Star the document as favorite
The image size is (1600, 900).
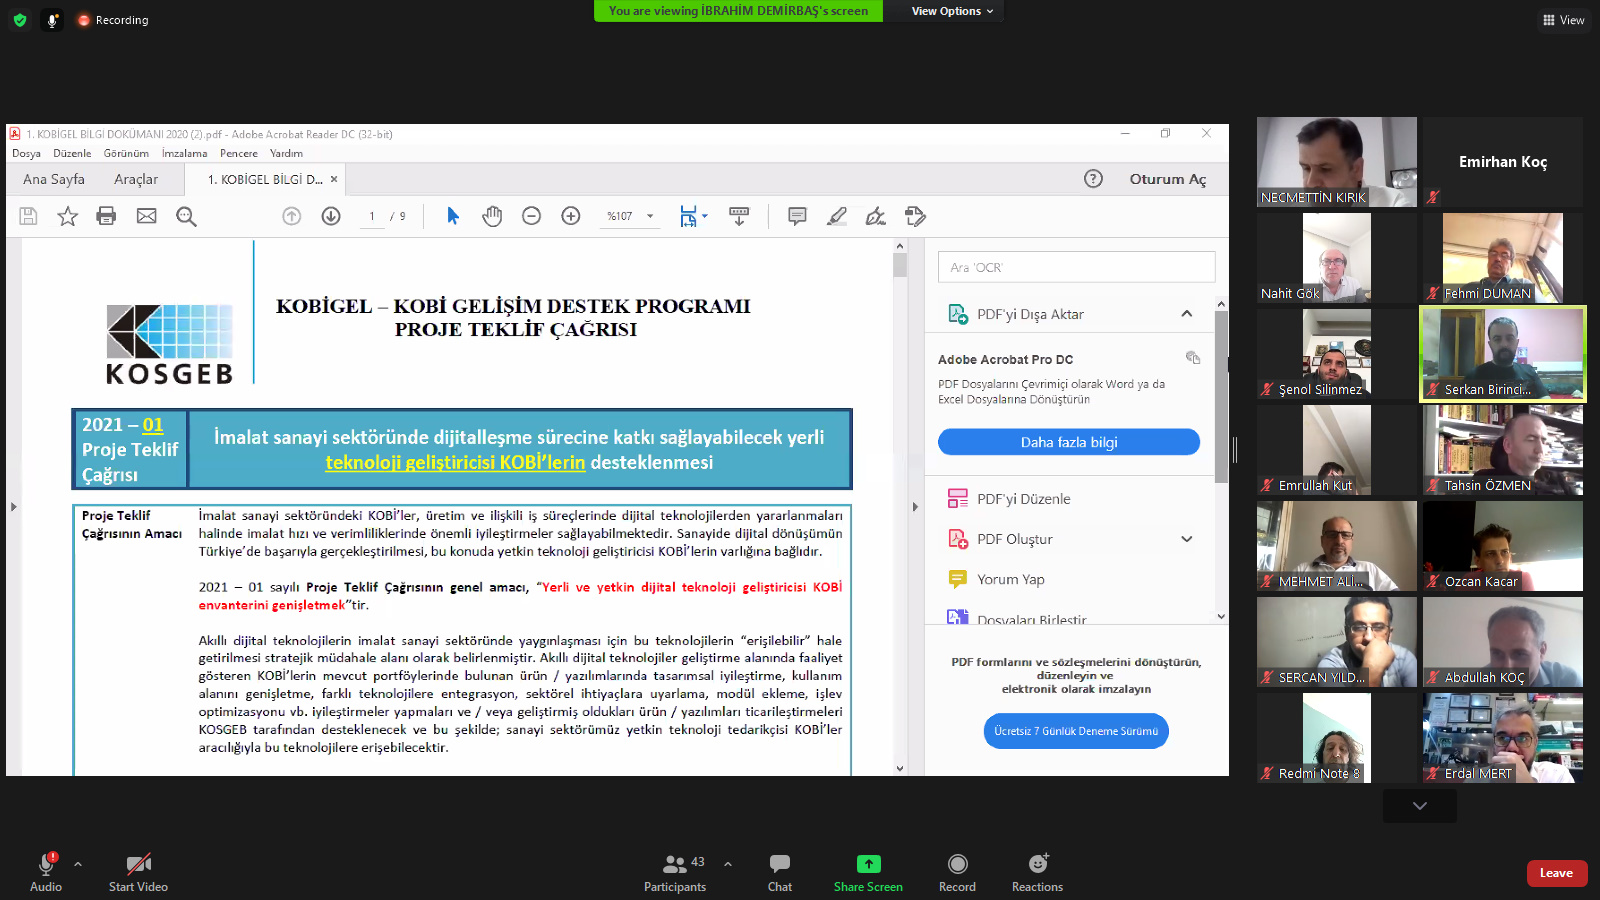pos(67,216)
